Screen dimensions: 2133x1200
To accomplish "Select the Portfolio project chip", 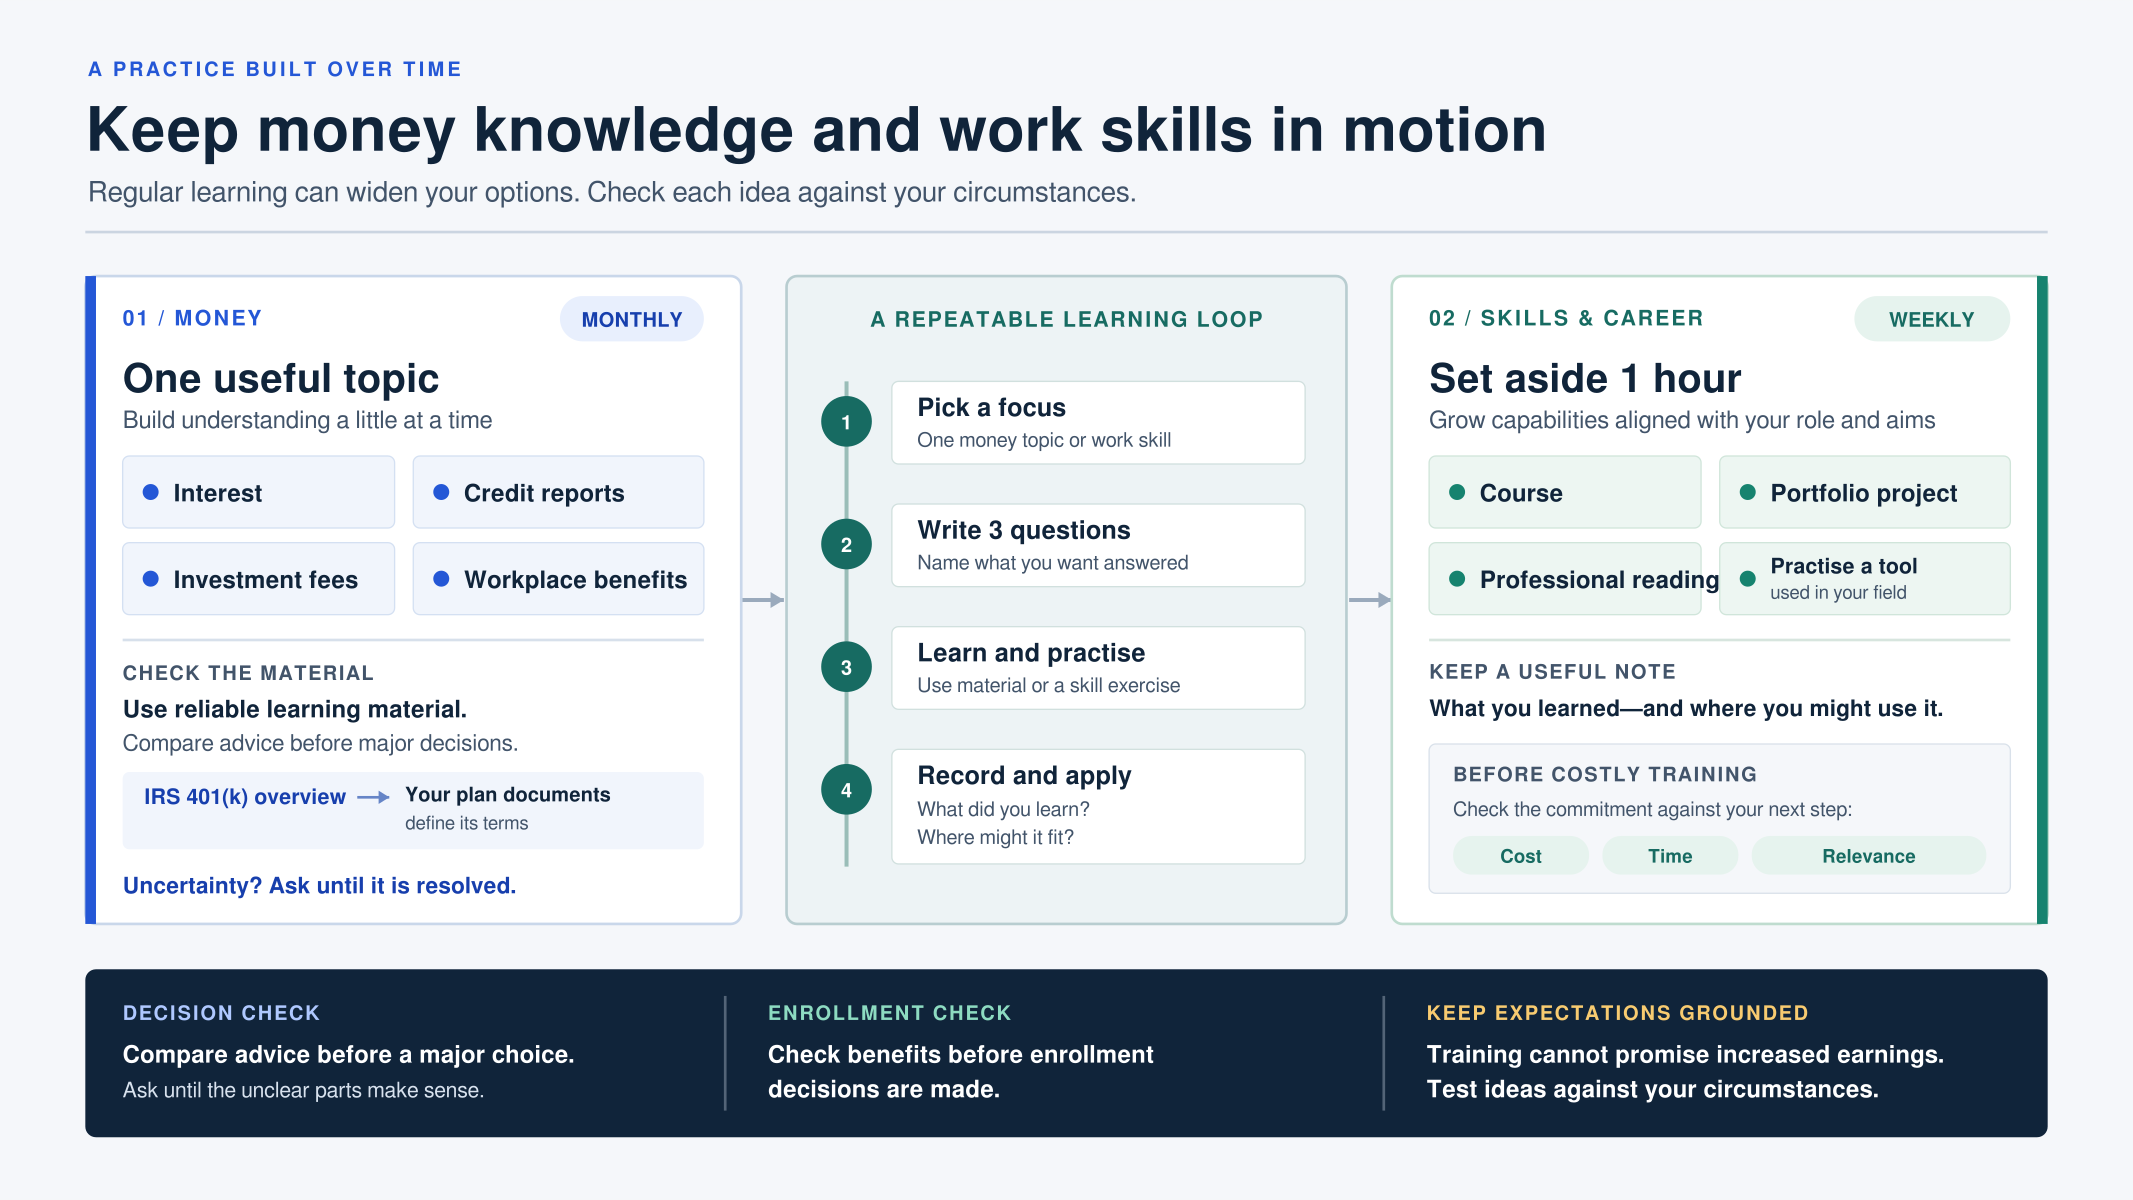I will 1864,492.
